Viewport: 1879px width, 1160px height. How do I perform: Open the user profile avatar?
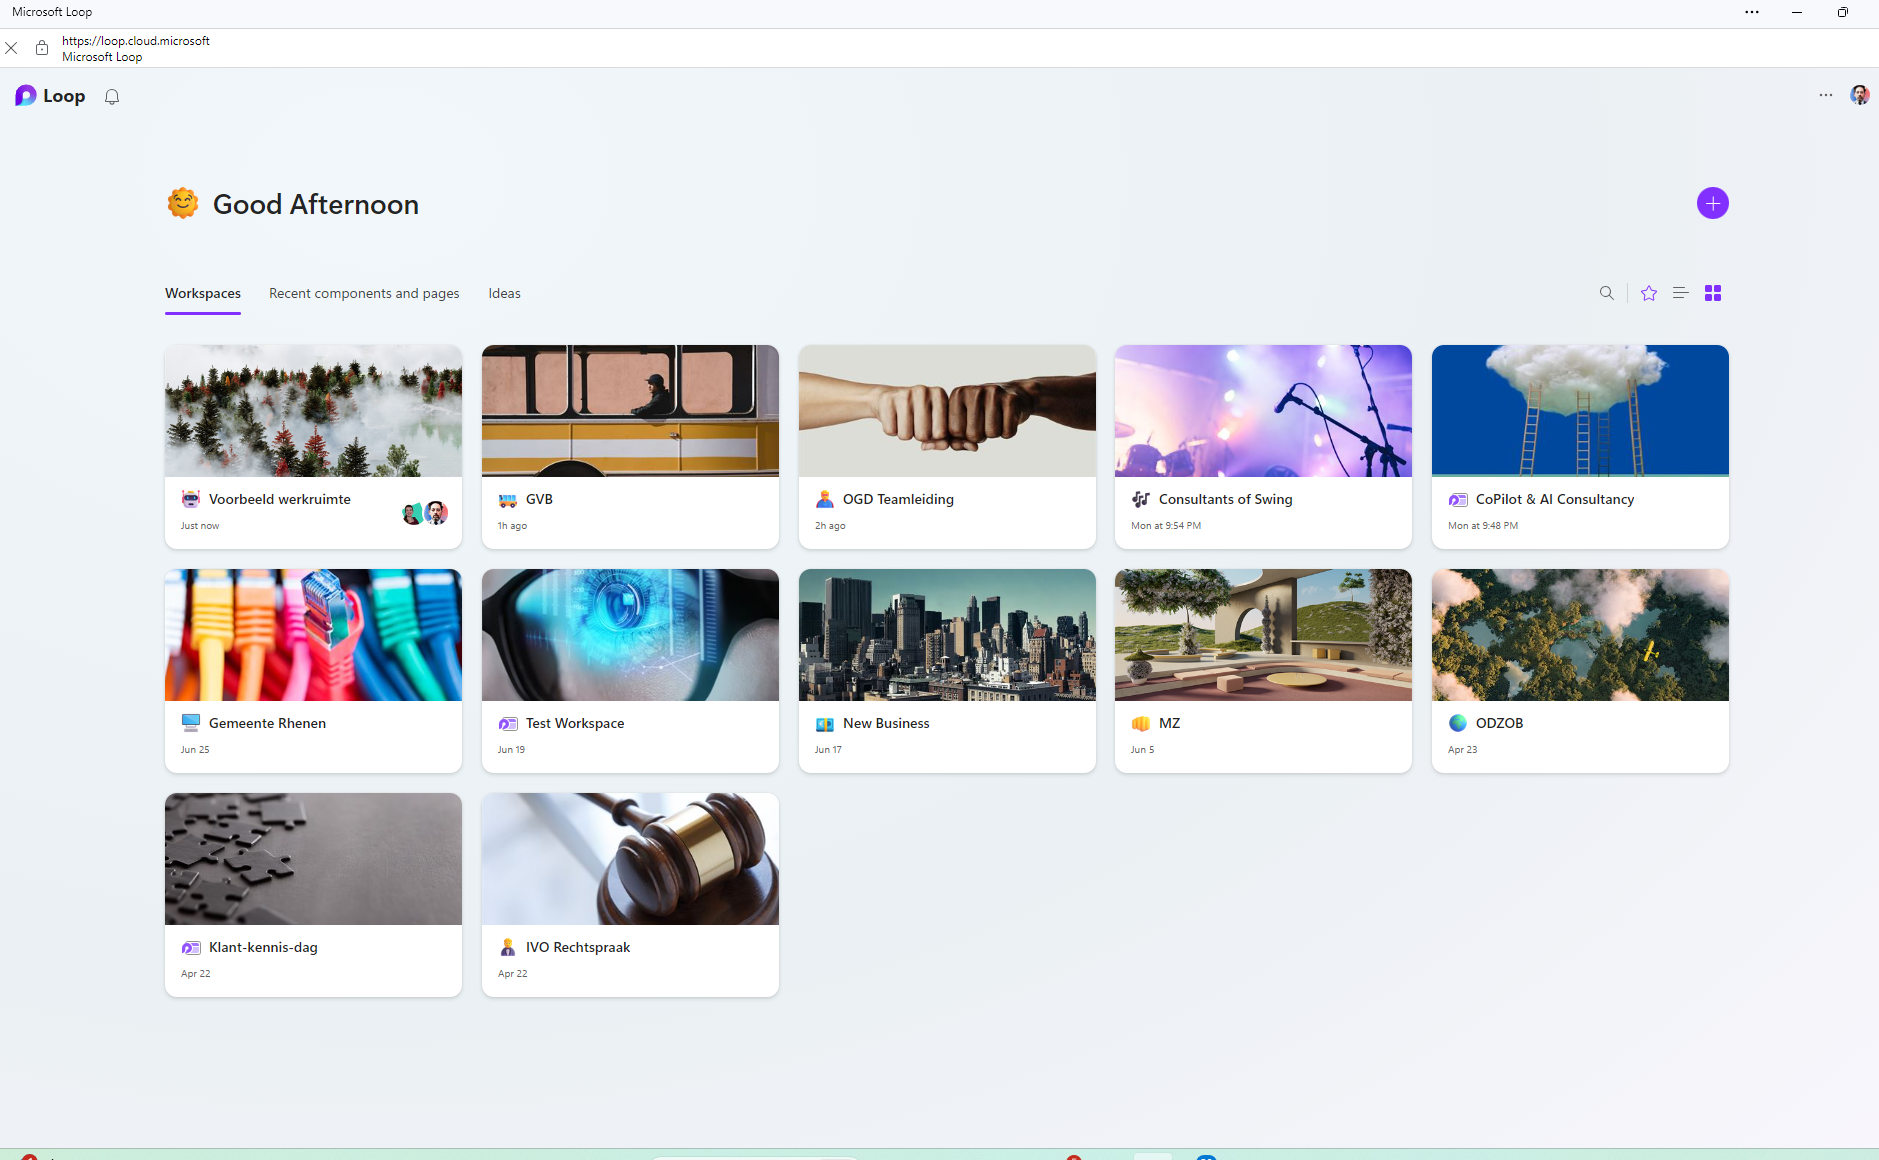1860,95
